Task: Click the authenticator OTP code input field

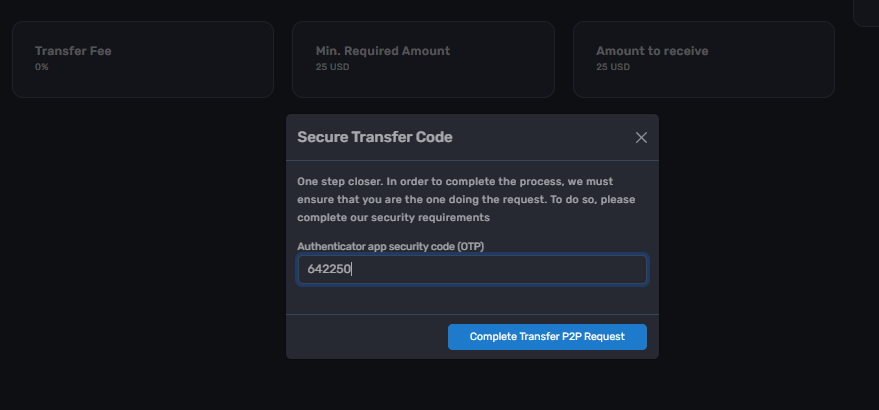Action: [472, 270]
